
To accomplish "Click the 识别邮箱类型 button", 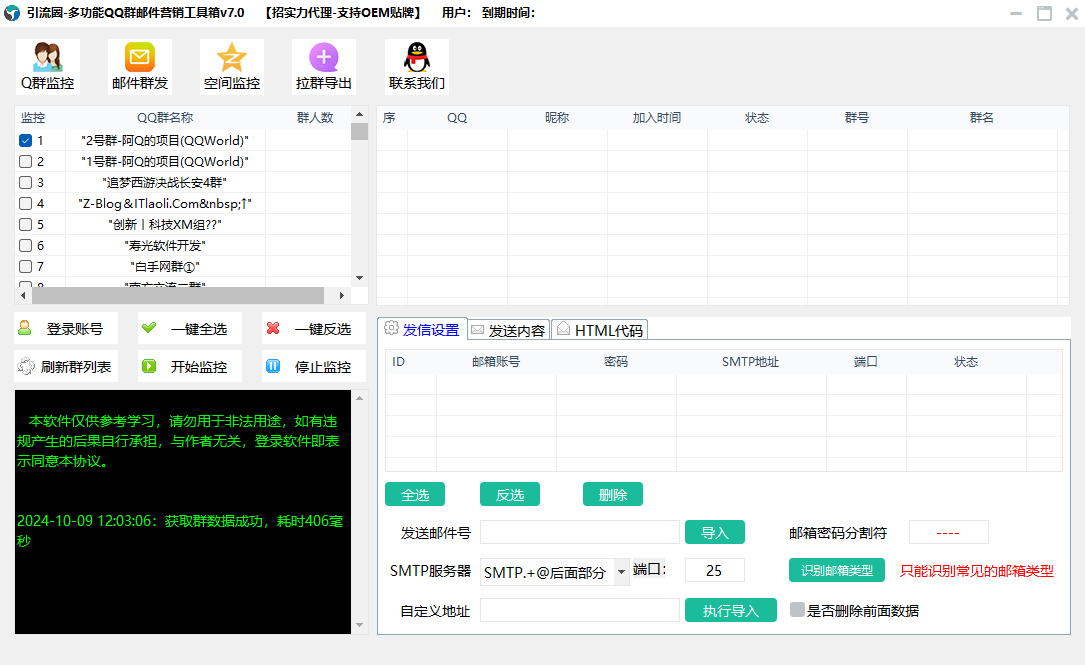I will tap(836, 570).
